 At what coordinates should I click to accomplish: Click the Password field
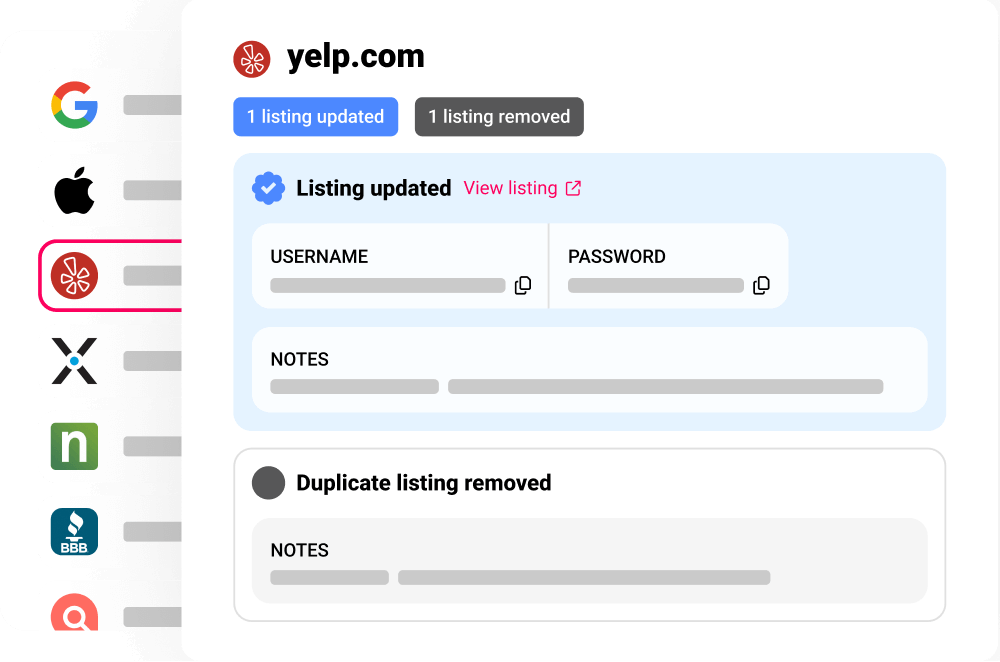[x=655, y=285]
